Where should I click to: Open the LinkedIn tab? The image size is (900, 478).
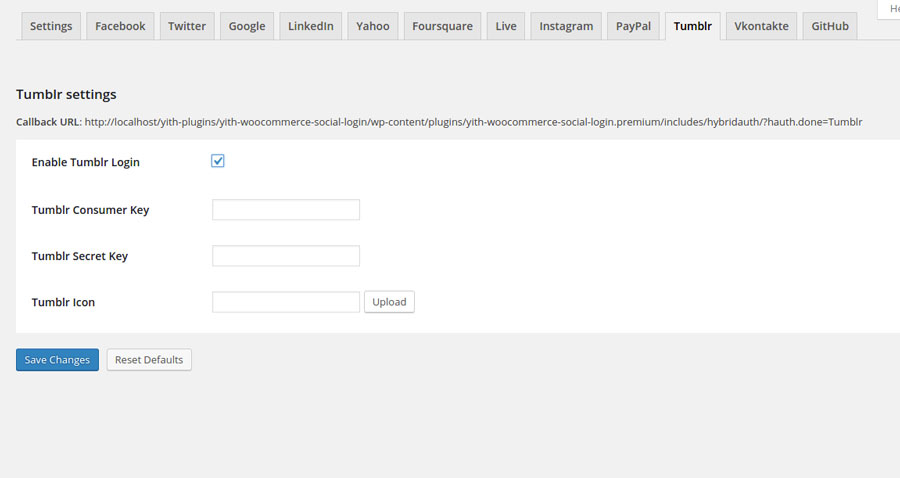point(311,26)
